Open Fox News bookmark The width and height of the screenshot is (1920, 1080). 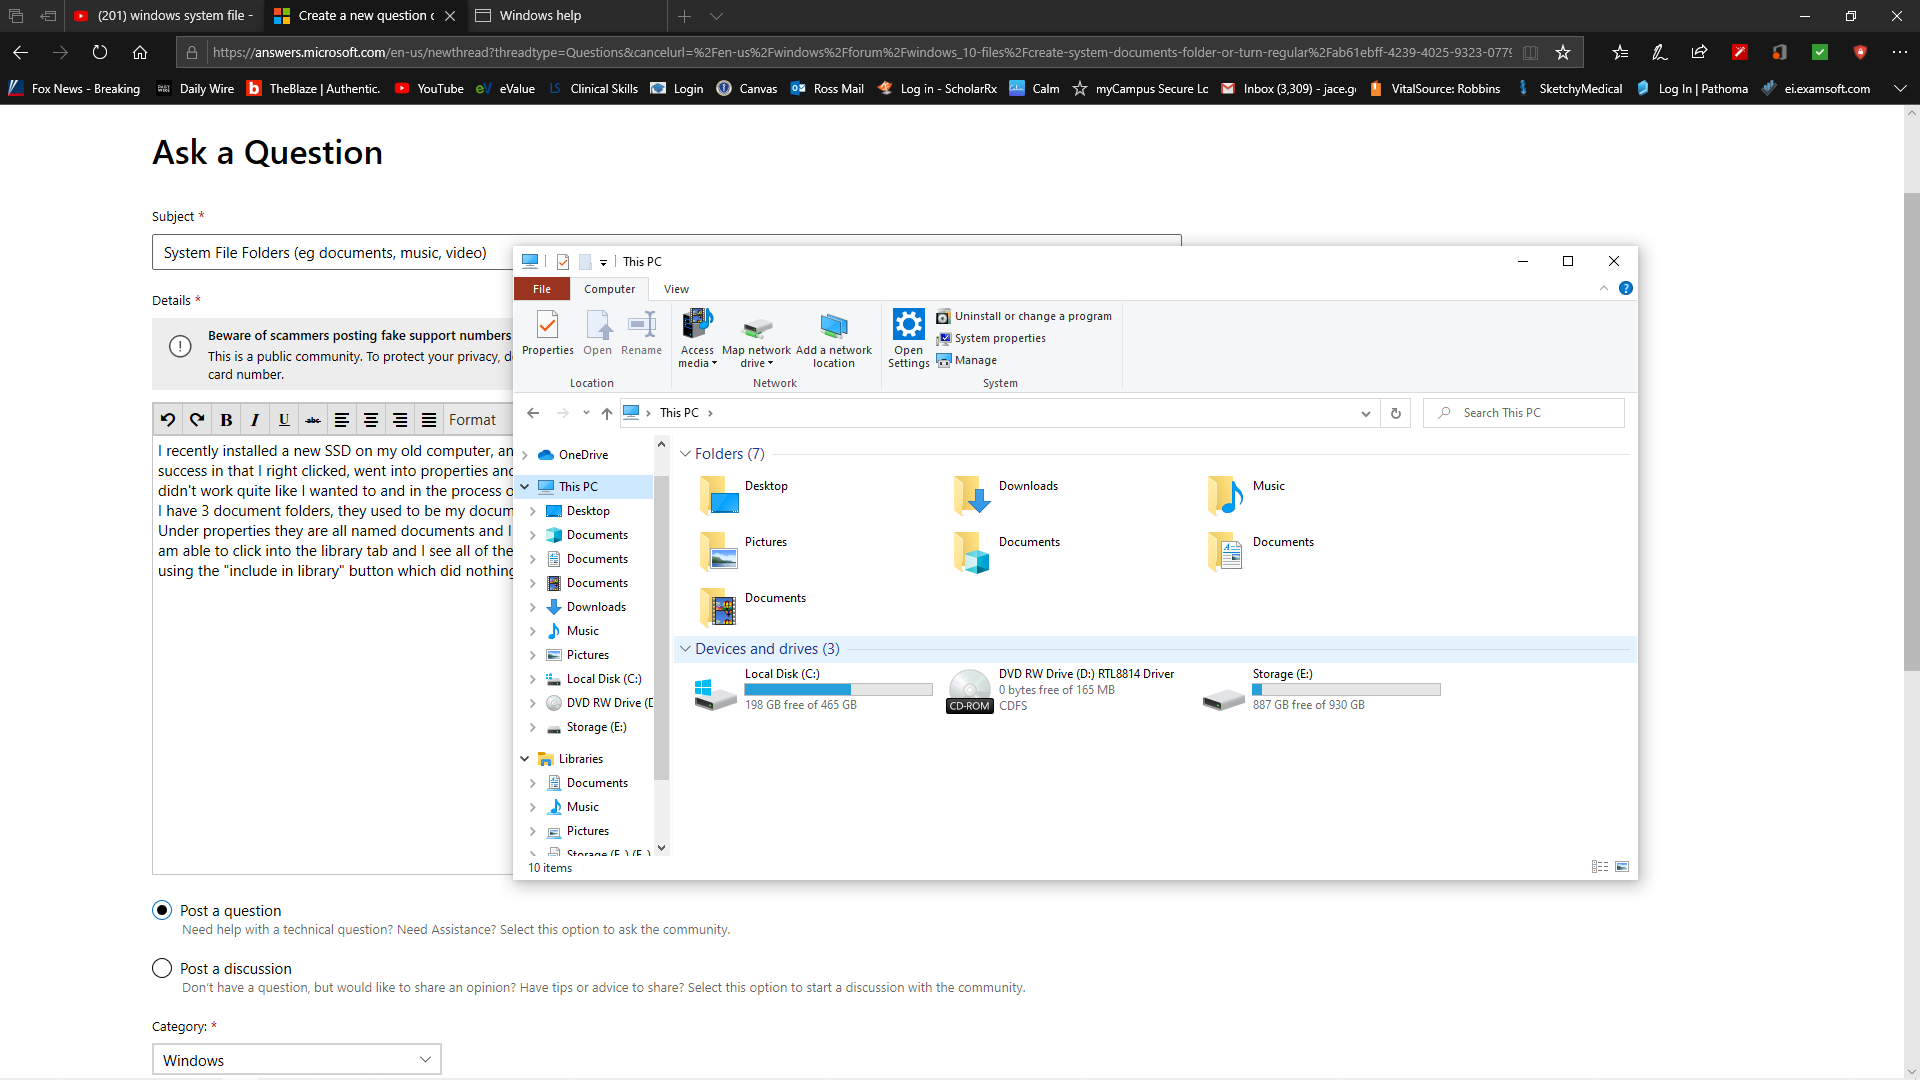coord(75,88)
